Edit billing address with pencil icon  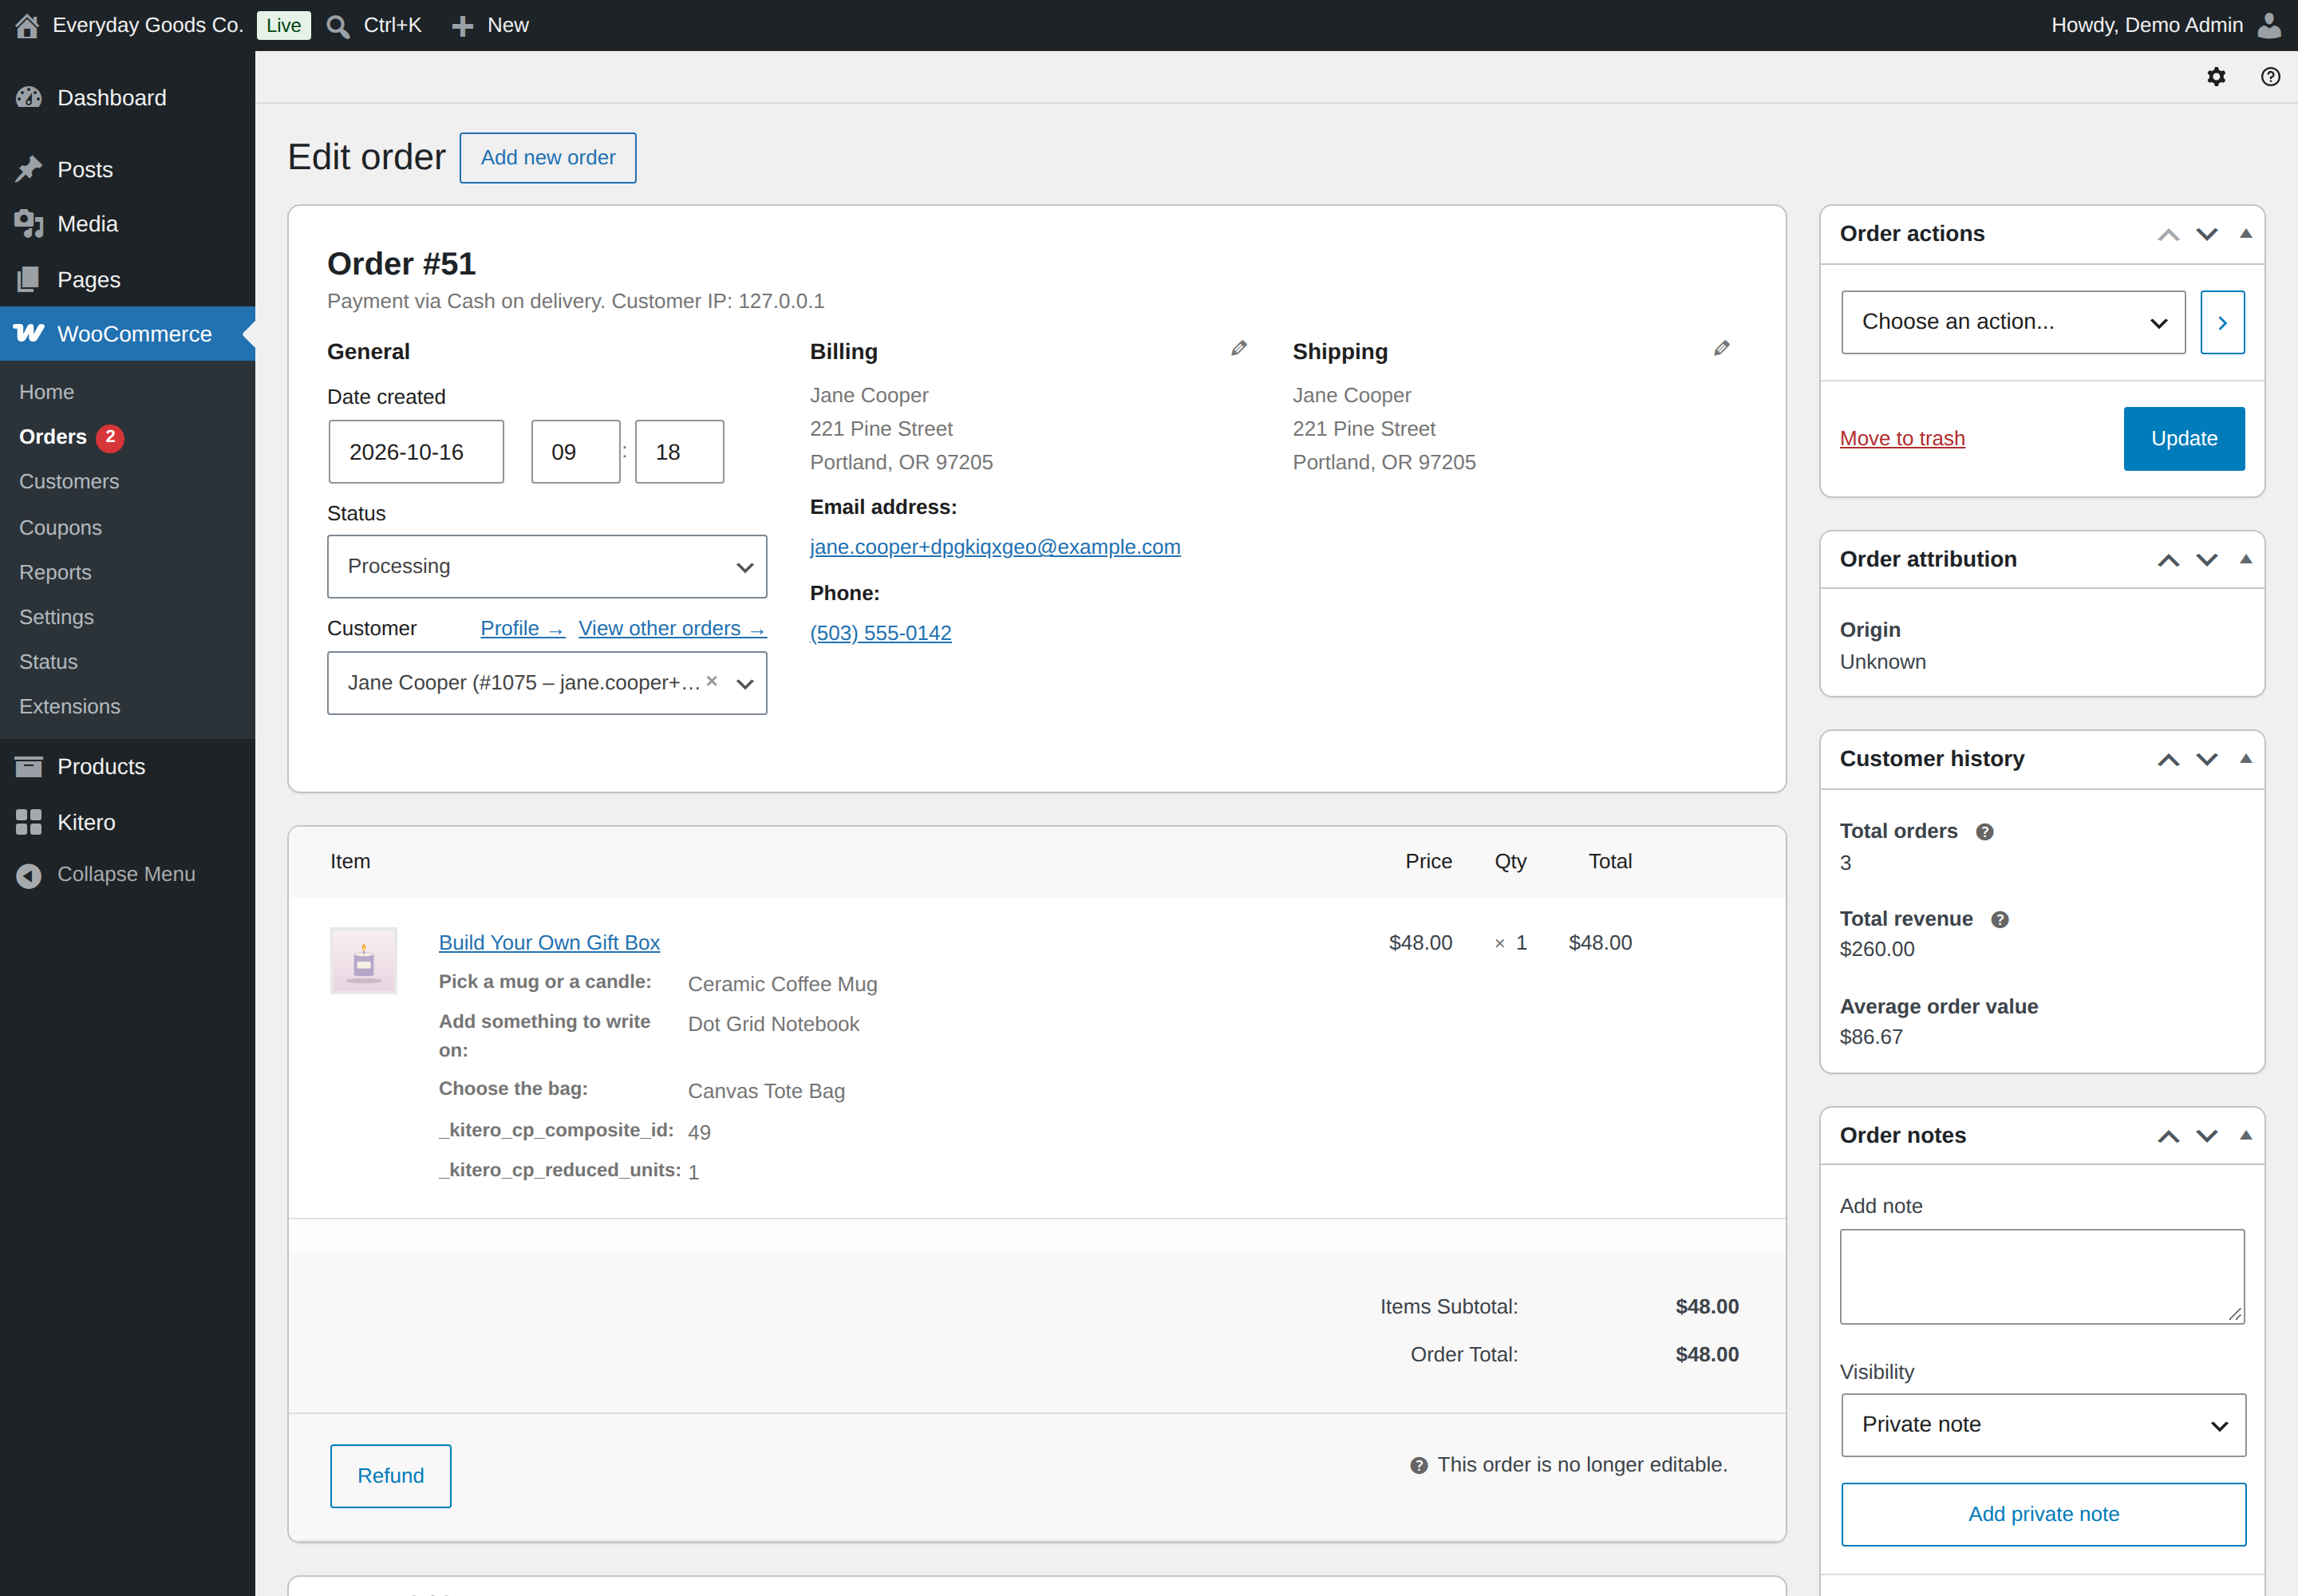pos(1239,348)
